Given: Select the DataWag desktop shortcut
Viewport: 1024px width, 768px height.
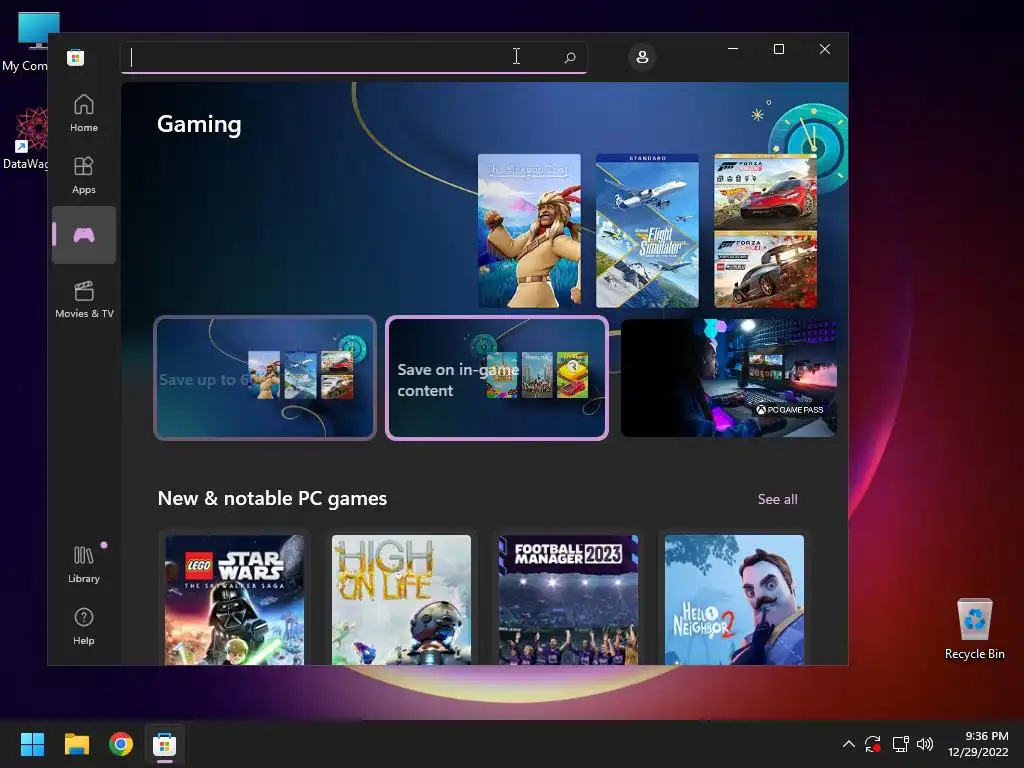Looking at the screenshot, I should (x=27, y=139).
